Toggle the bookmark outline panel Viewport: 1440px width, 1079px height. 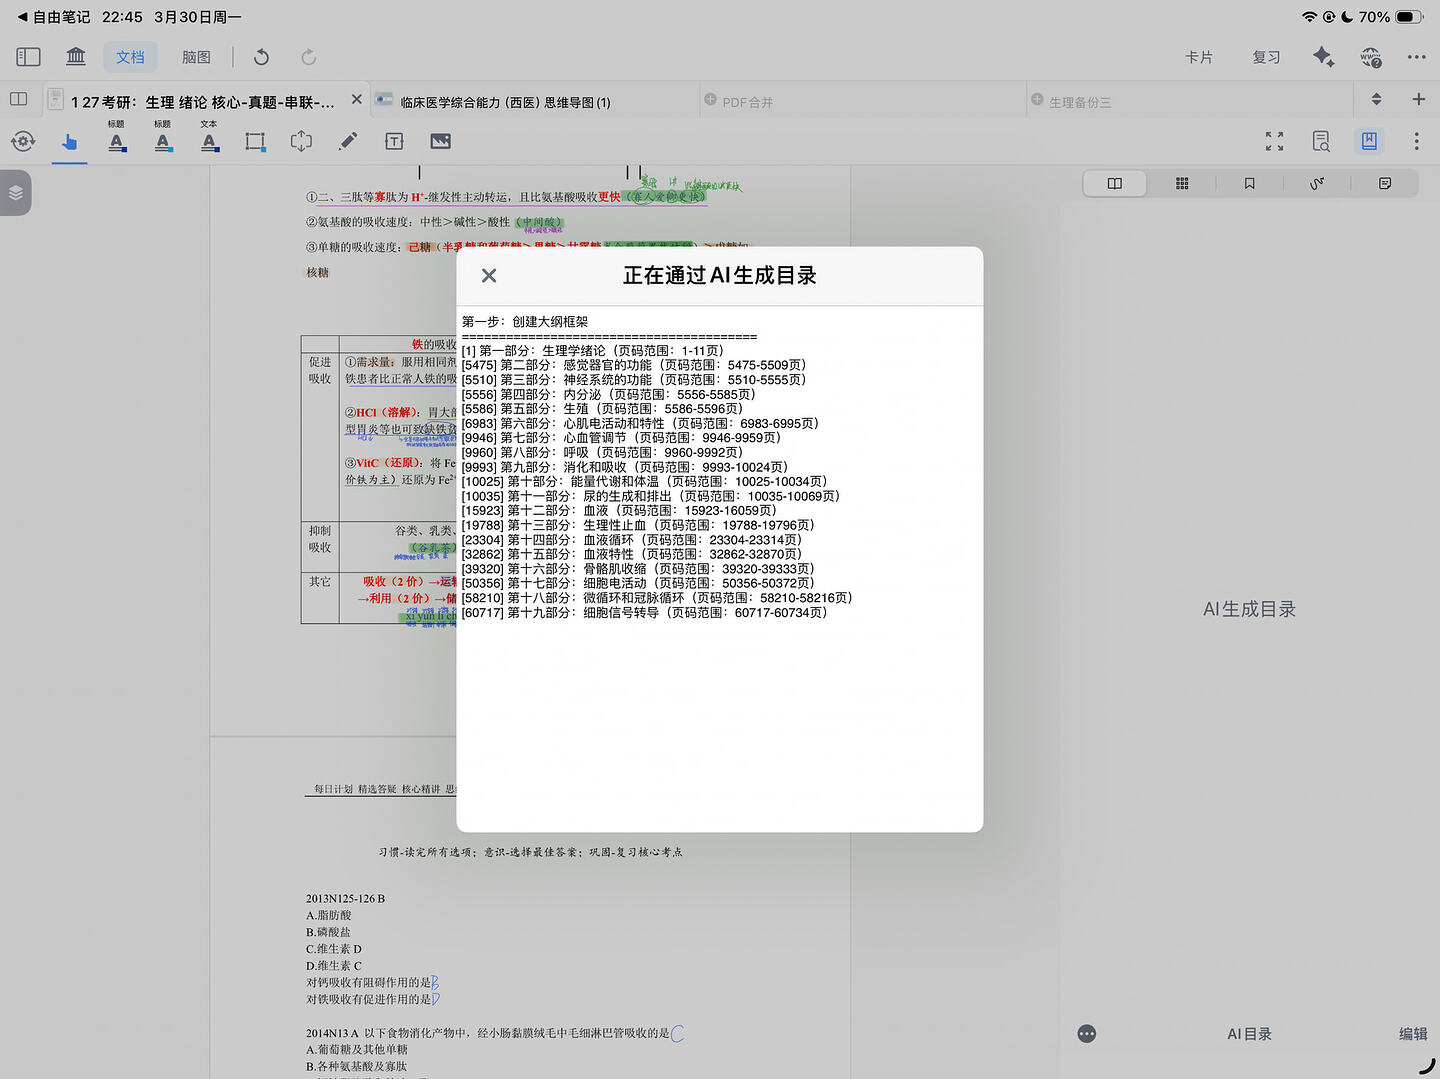[x=1369, y=142]
